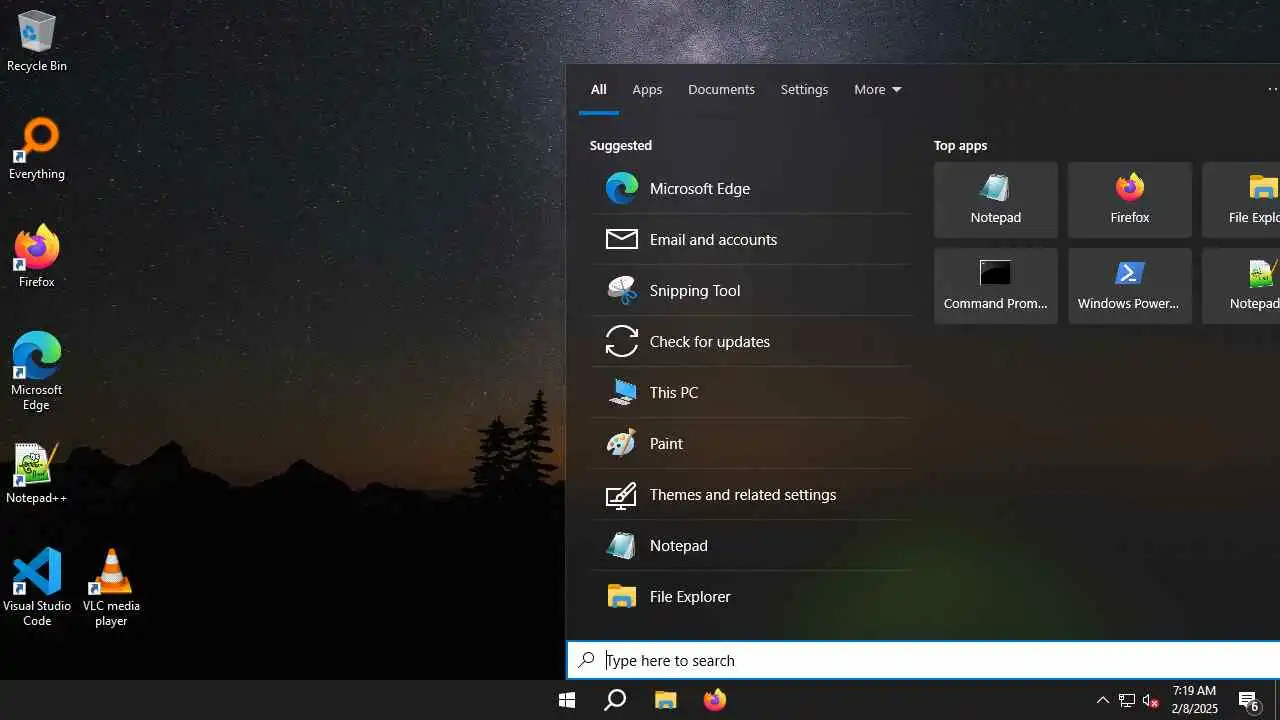Expand the More filter dropdown

point(877,89)
